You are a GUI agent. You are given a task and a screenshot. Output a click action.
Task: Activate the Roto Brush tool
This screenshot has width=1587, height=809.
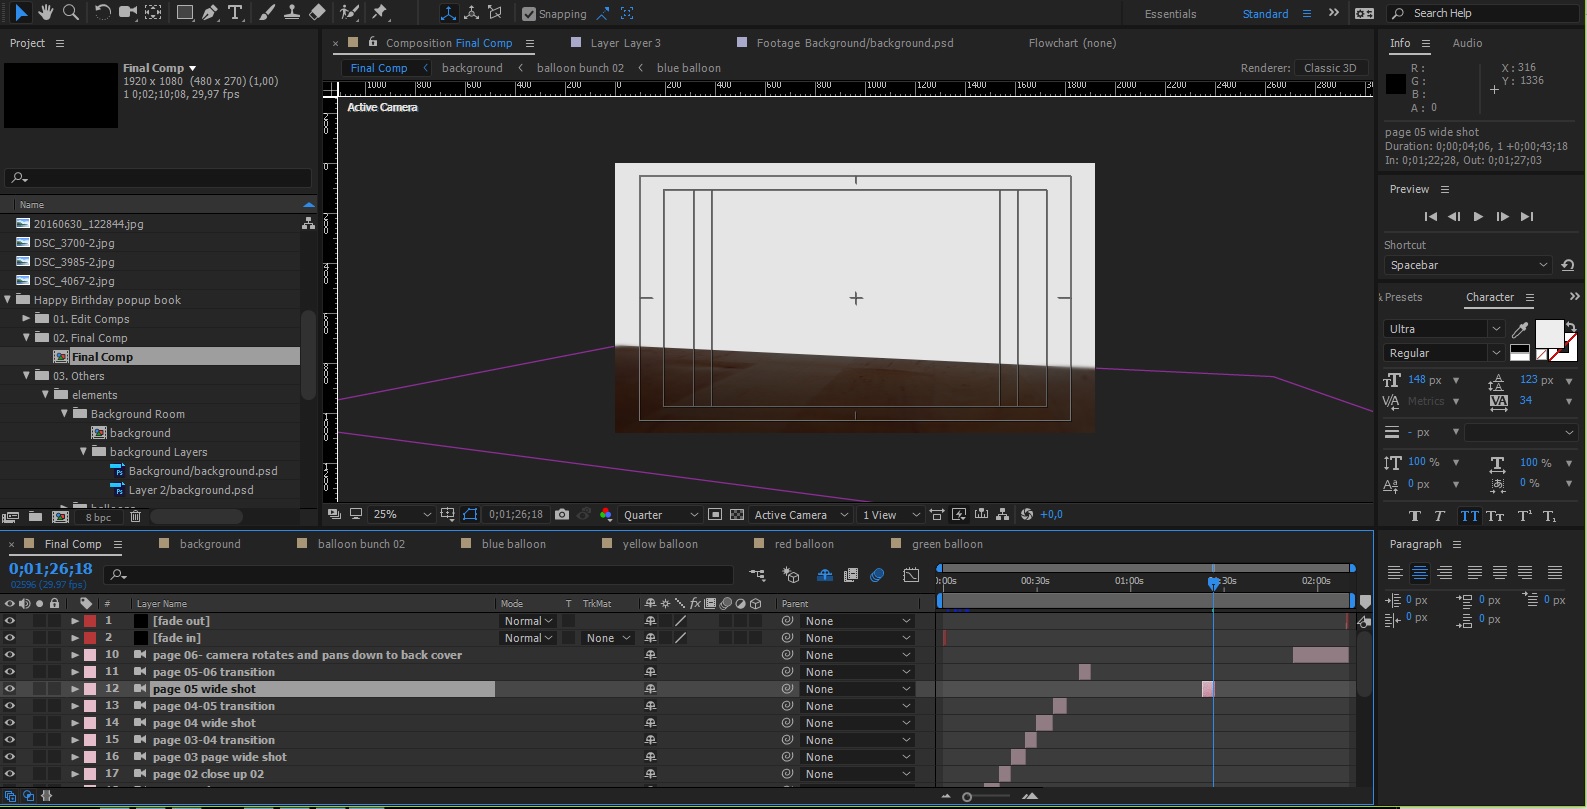349,13
